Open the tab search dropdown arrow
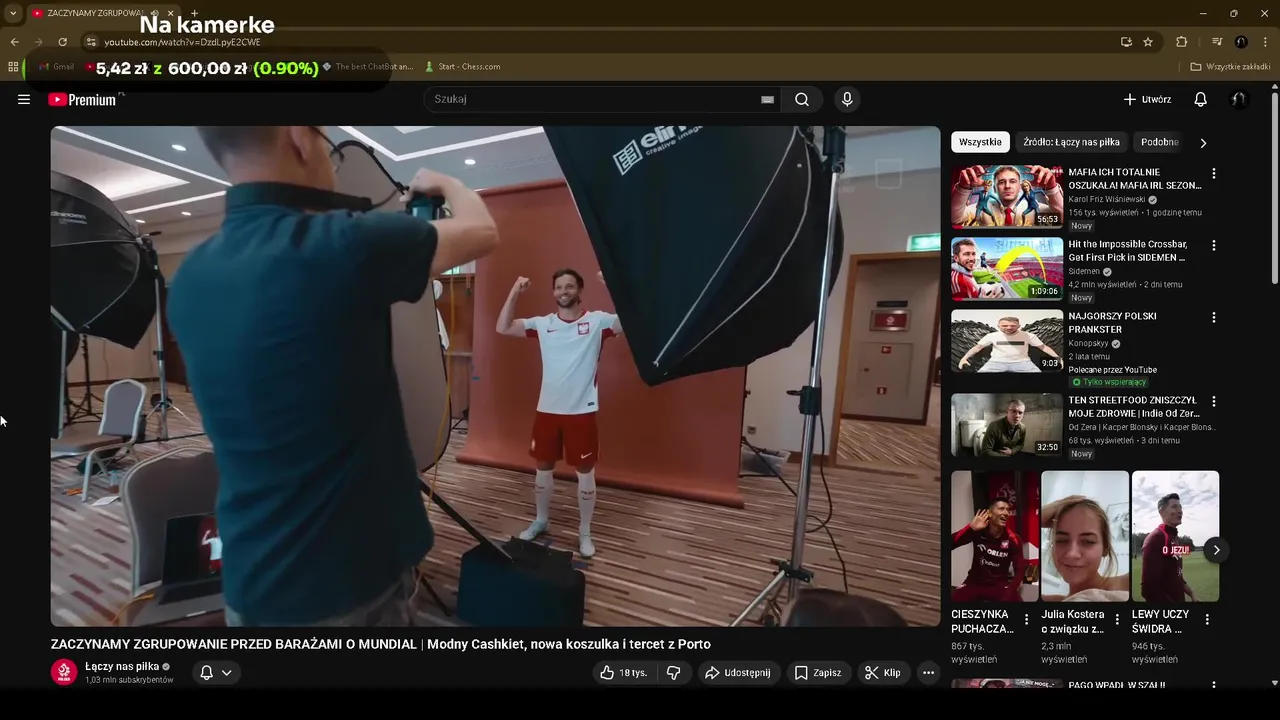The height and width of the screenshot is (720, 1280). 13,13
